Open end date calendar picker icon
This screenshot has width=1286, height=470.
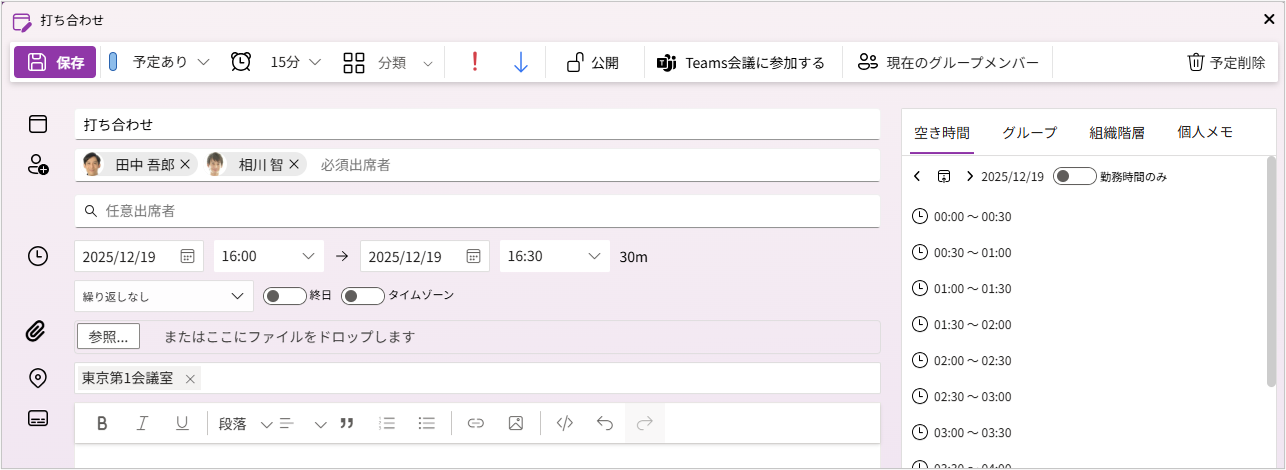tap(473, 256)
